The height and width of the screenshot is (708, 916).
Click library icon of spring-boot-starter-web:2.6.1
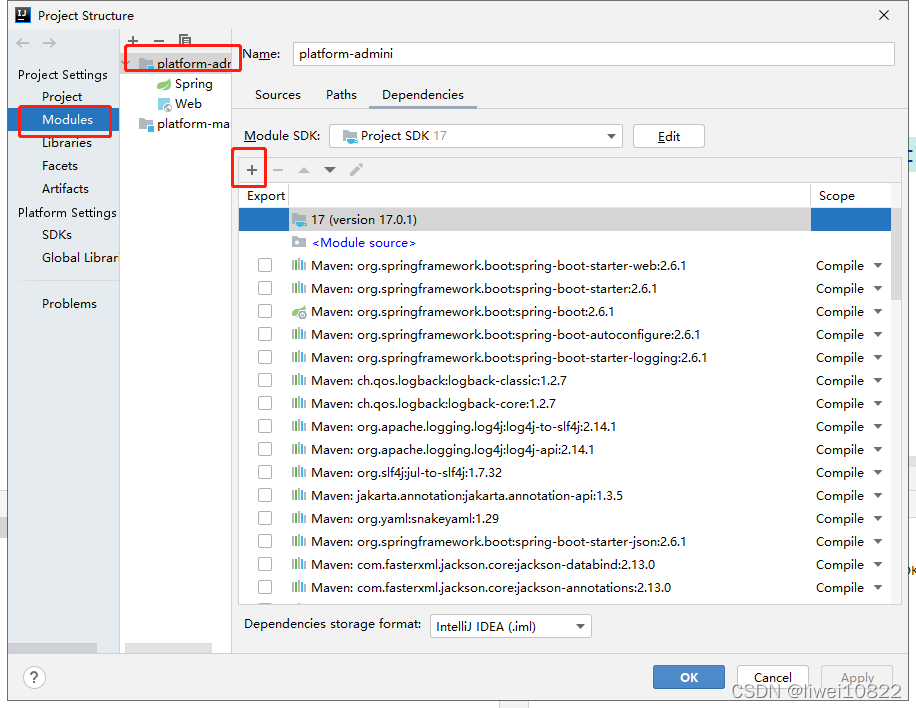tap(299, 265)
